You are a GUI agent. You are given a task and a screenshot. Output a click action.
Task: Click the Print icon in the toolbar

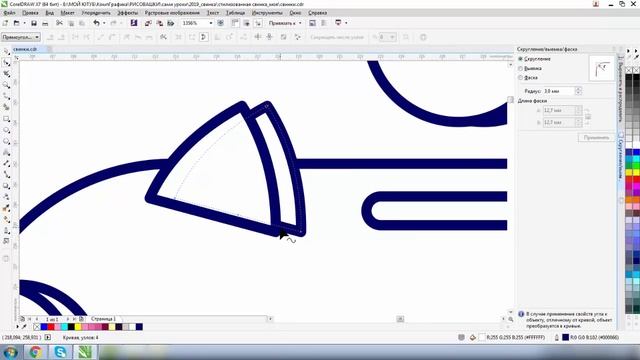pyautogui.click(x=45, y=23)
